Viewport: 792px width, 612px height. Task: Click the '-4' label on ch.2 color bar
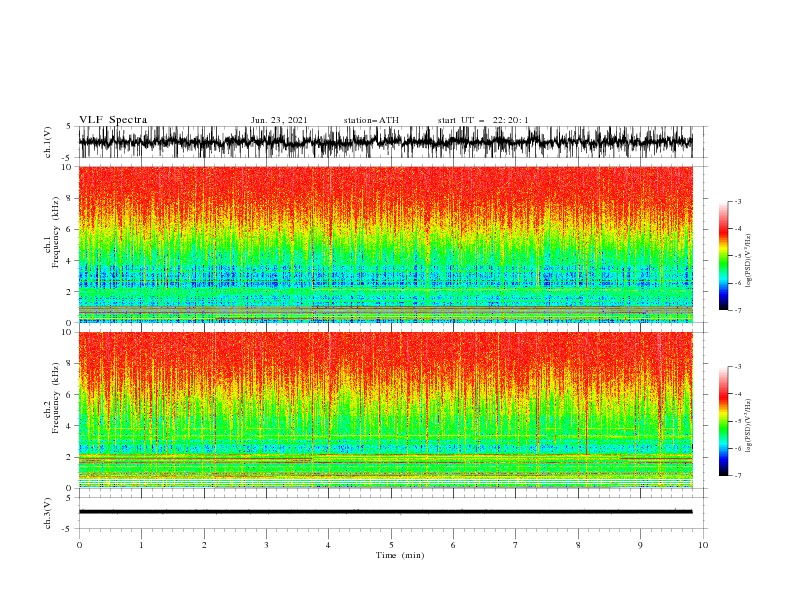(738, 394)
